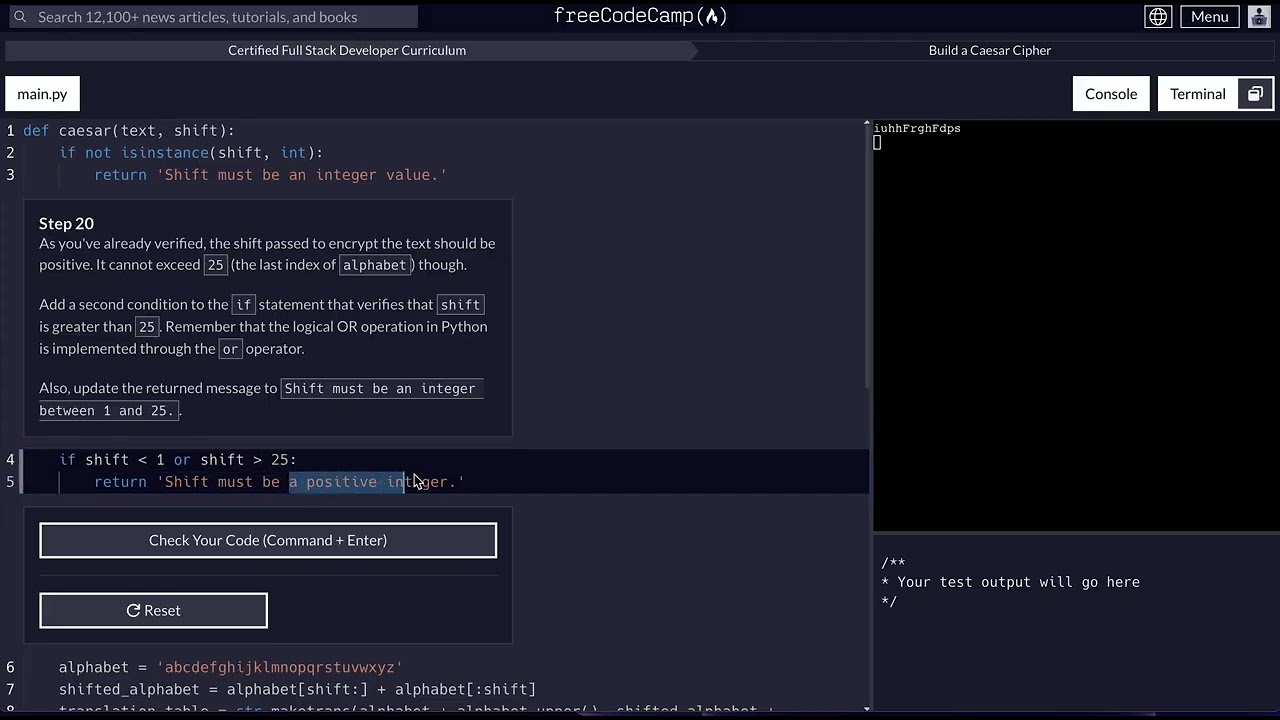Click the iuhhFrghFdps terminal output
This screenshot has width=1280, height=720.
point(917,128)
